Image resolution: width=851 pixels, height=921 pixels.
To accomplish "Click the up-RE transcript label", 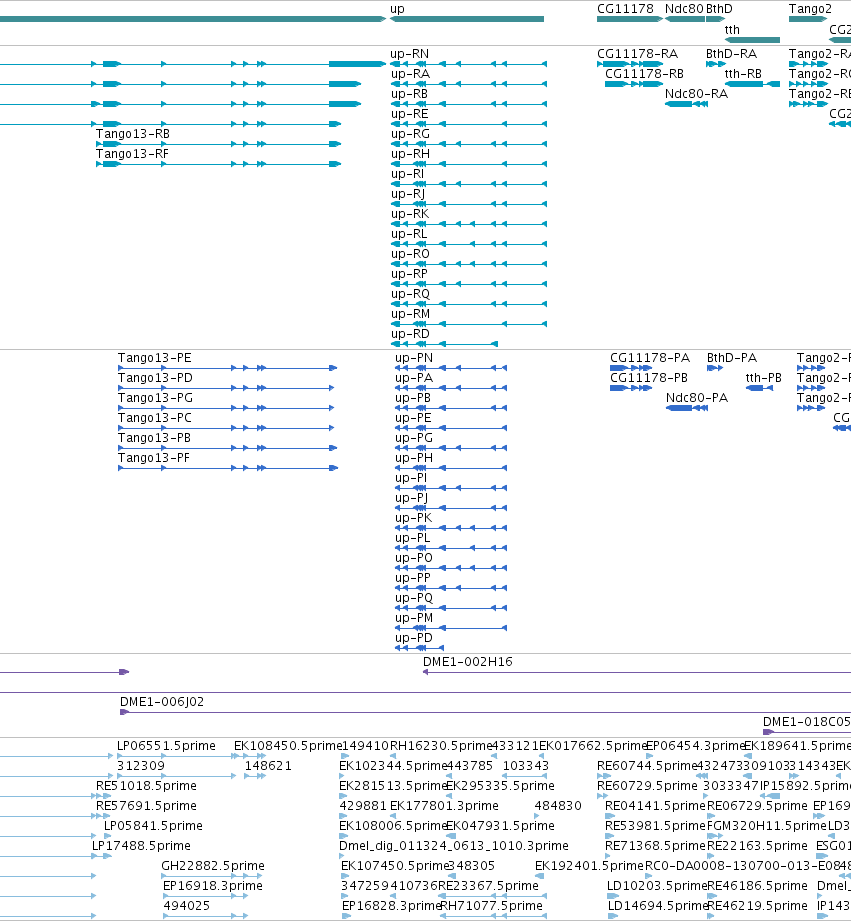I will point(409,114).
